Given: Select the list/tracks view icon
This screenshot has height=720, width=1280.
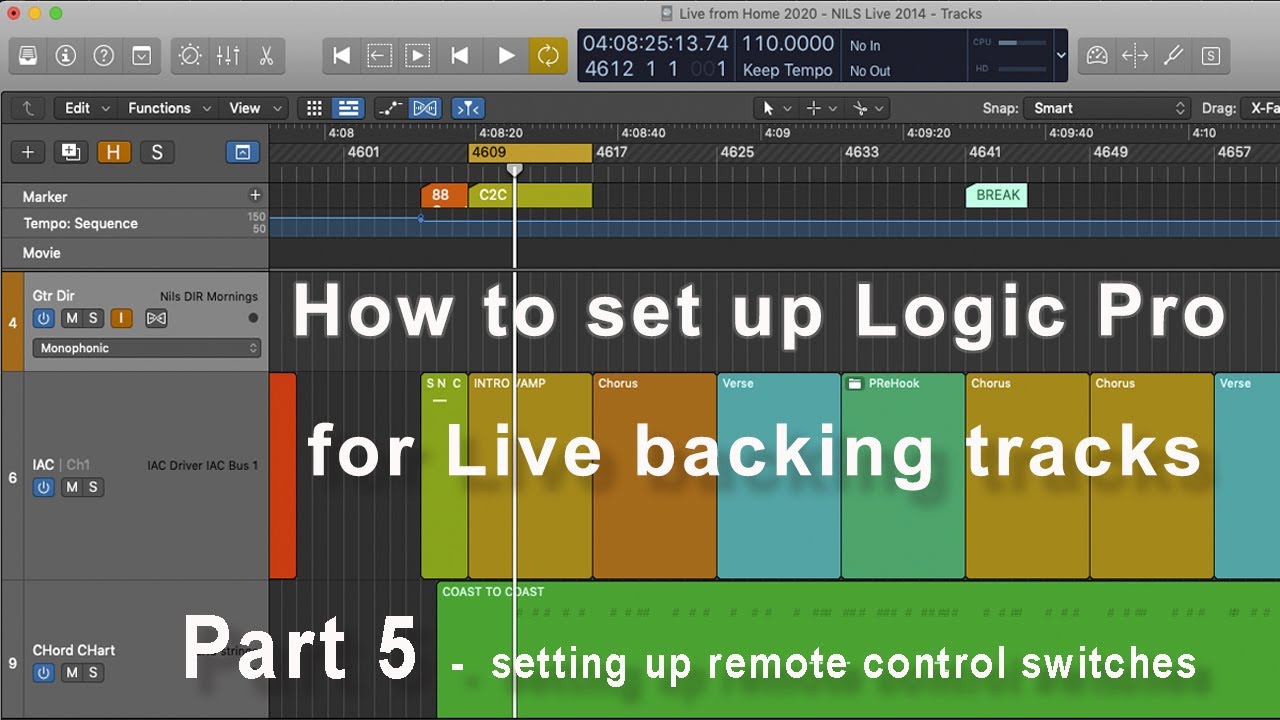Looking at the screenshot, I should coord(348,108).
